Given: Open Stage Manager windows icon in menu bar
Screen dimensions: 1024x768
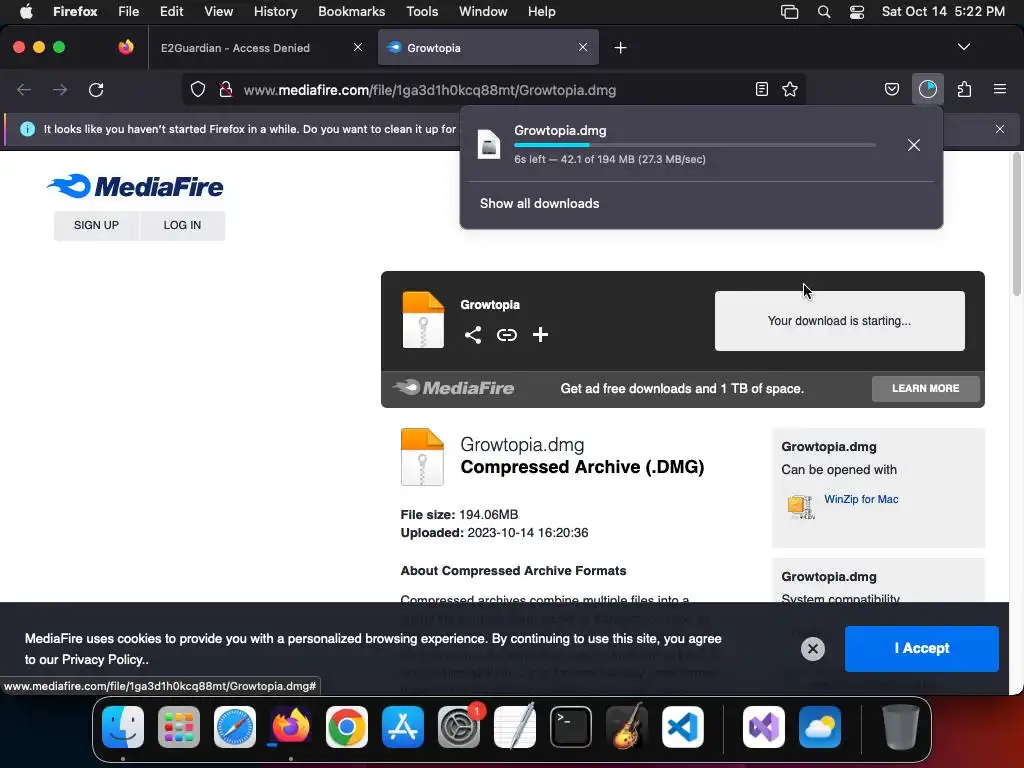Looking at the screenshot, I should pyautogui.click(x=790, y=12).
